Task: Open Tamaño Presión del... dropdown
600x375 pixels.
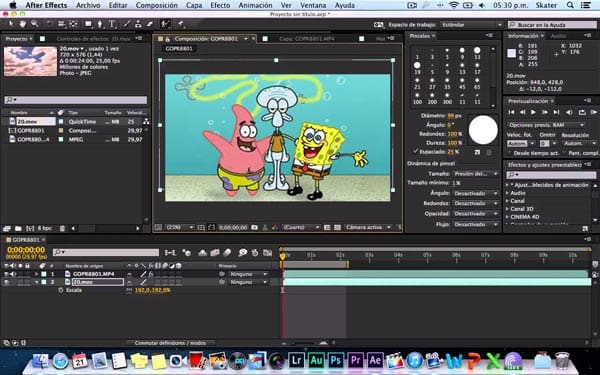Action: 475,173
